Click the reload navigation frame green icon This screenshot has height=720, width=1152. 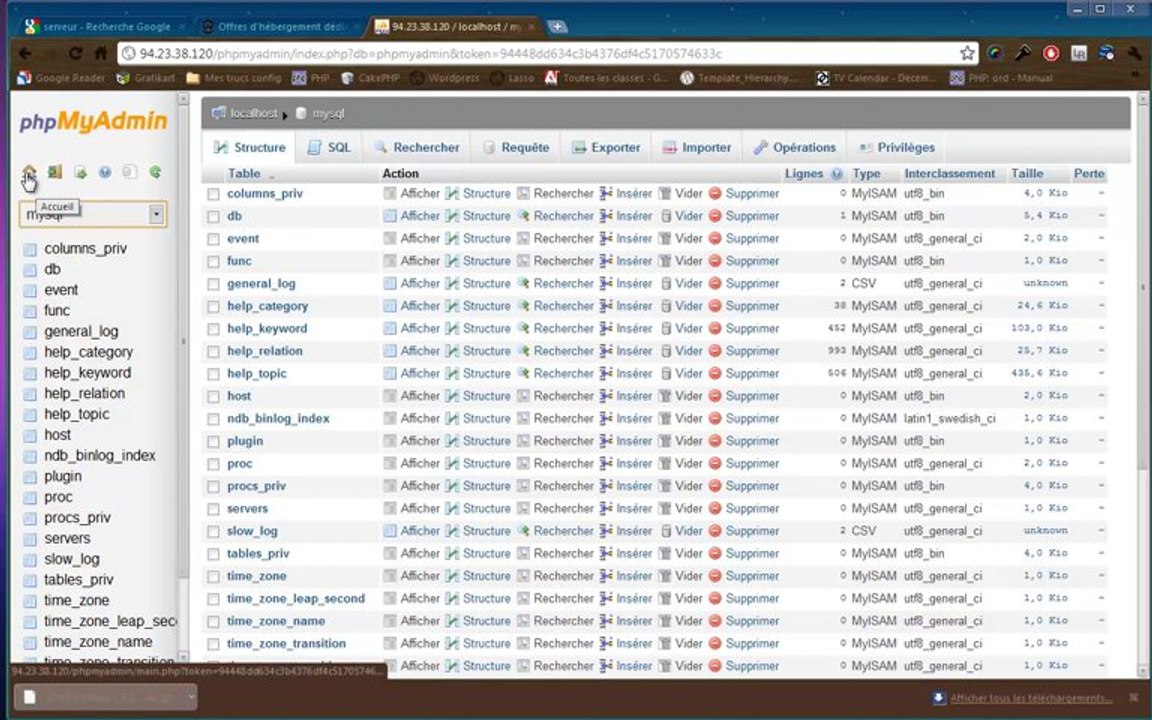coord(155,172)
